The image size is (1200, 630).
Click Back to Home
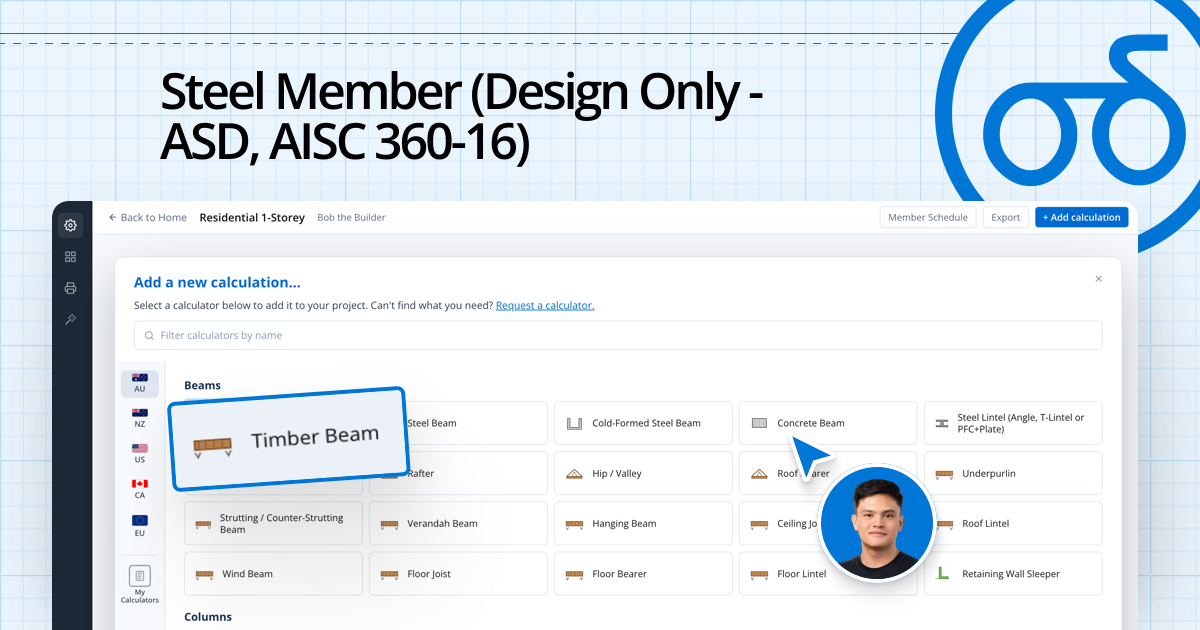[x=147, y=217]
